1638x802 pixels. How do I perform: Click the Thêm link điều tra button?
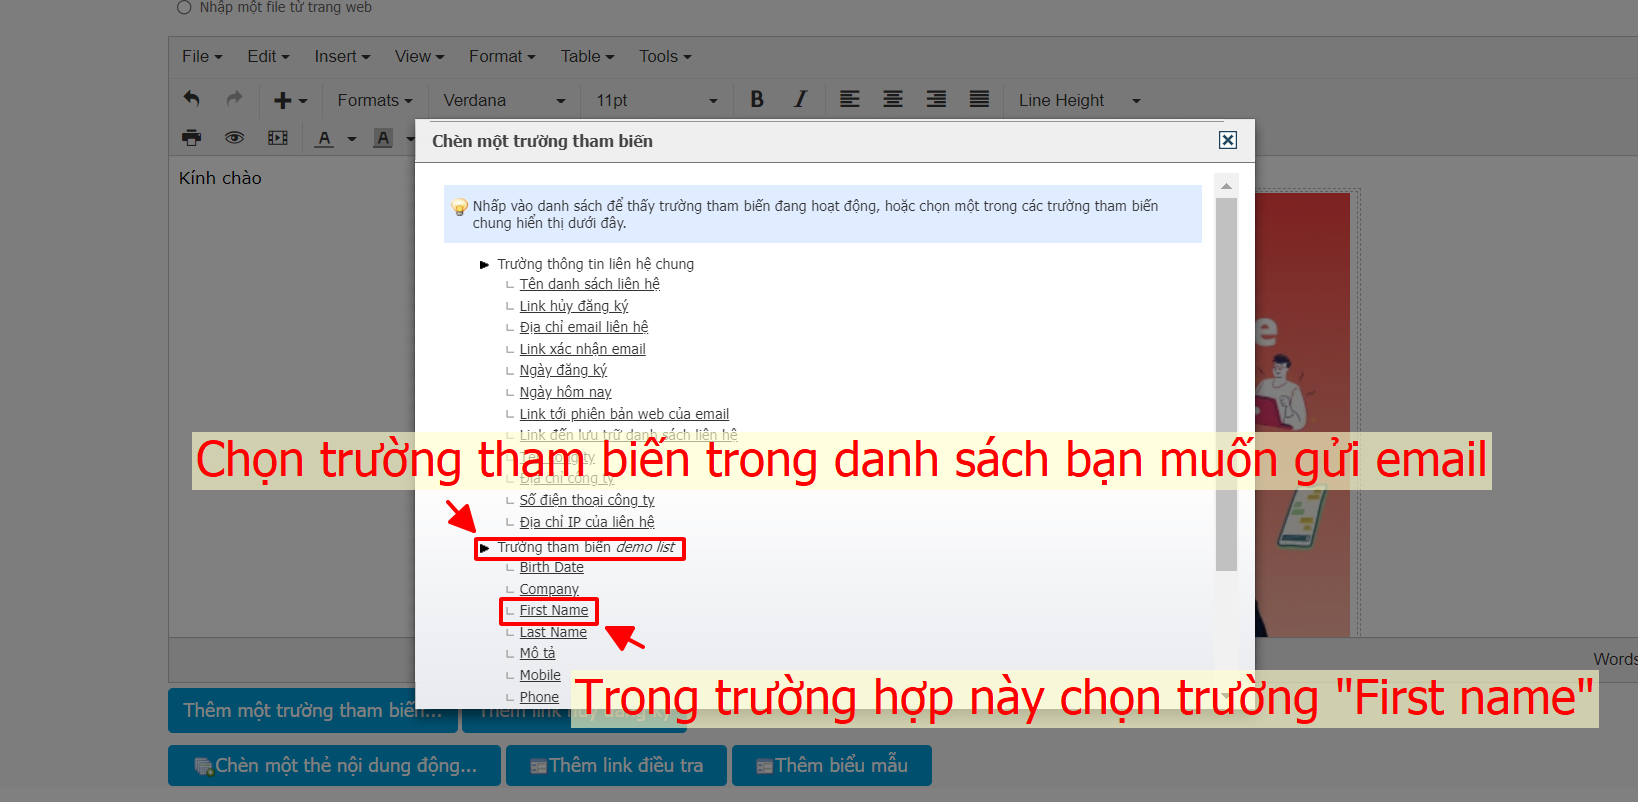(x=616, y=765)
